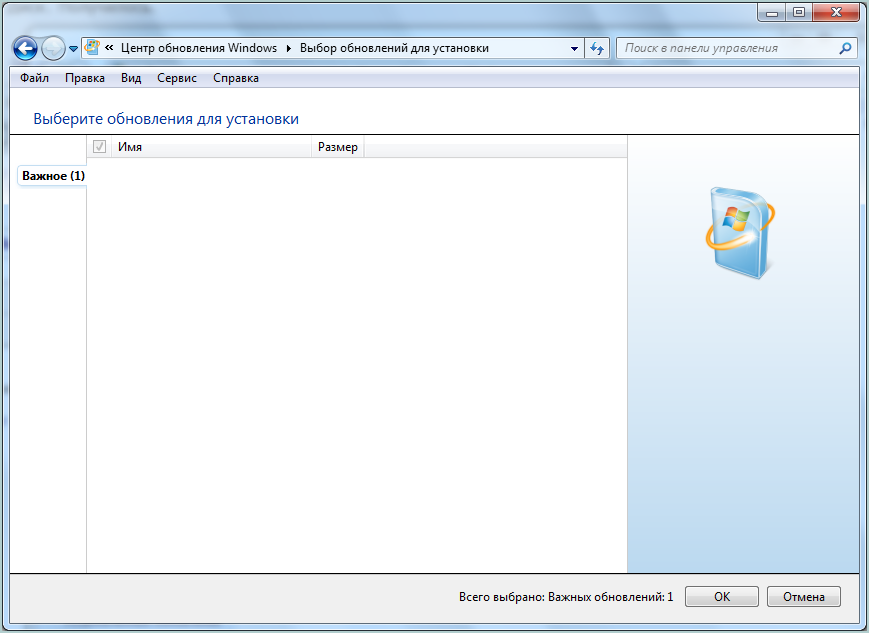
Task: Confirm selection with the OK button
Action: (x=722, y=596)
